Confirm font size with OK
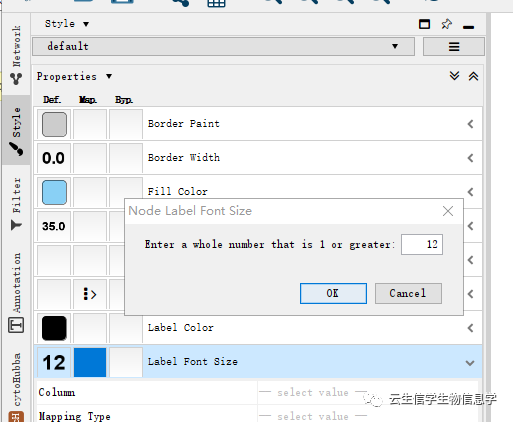The height and width of the screenshot is (422, 513). coord(333,293)
